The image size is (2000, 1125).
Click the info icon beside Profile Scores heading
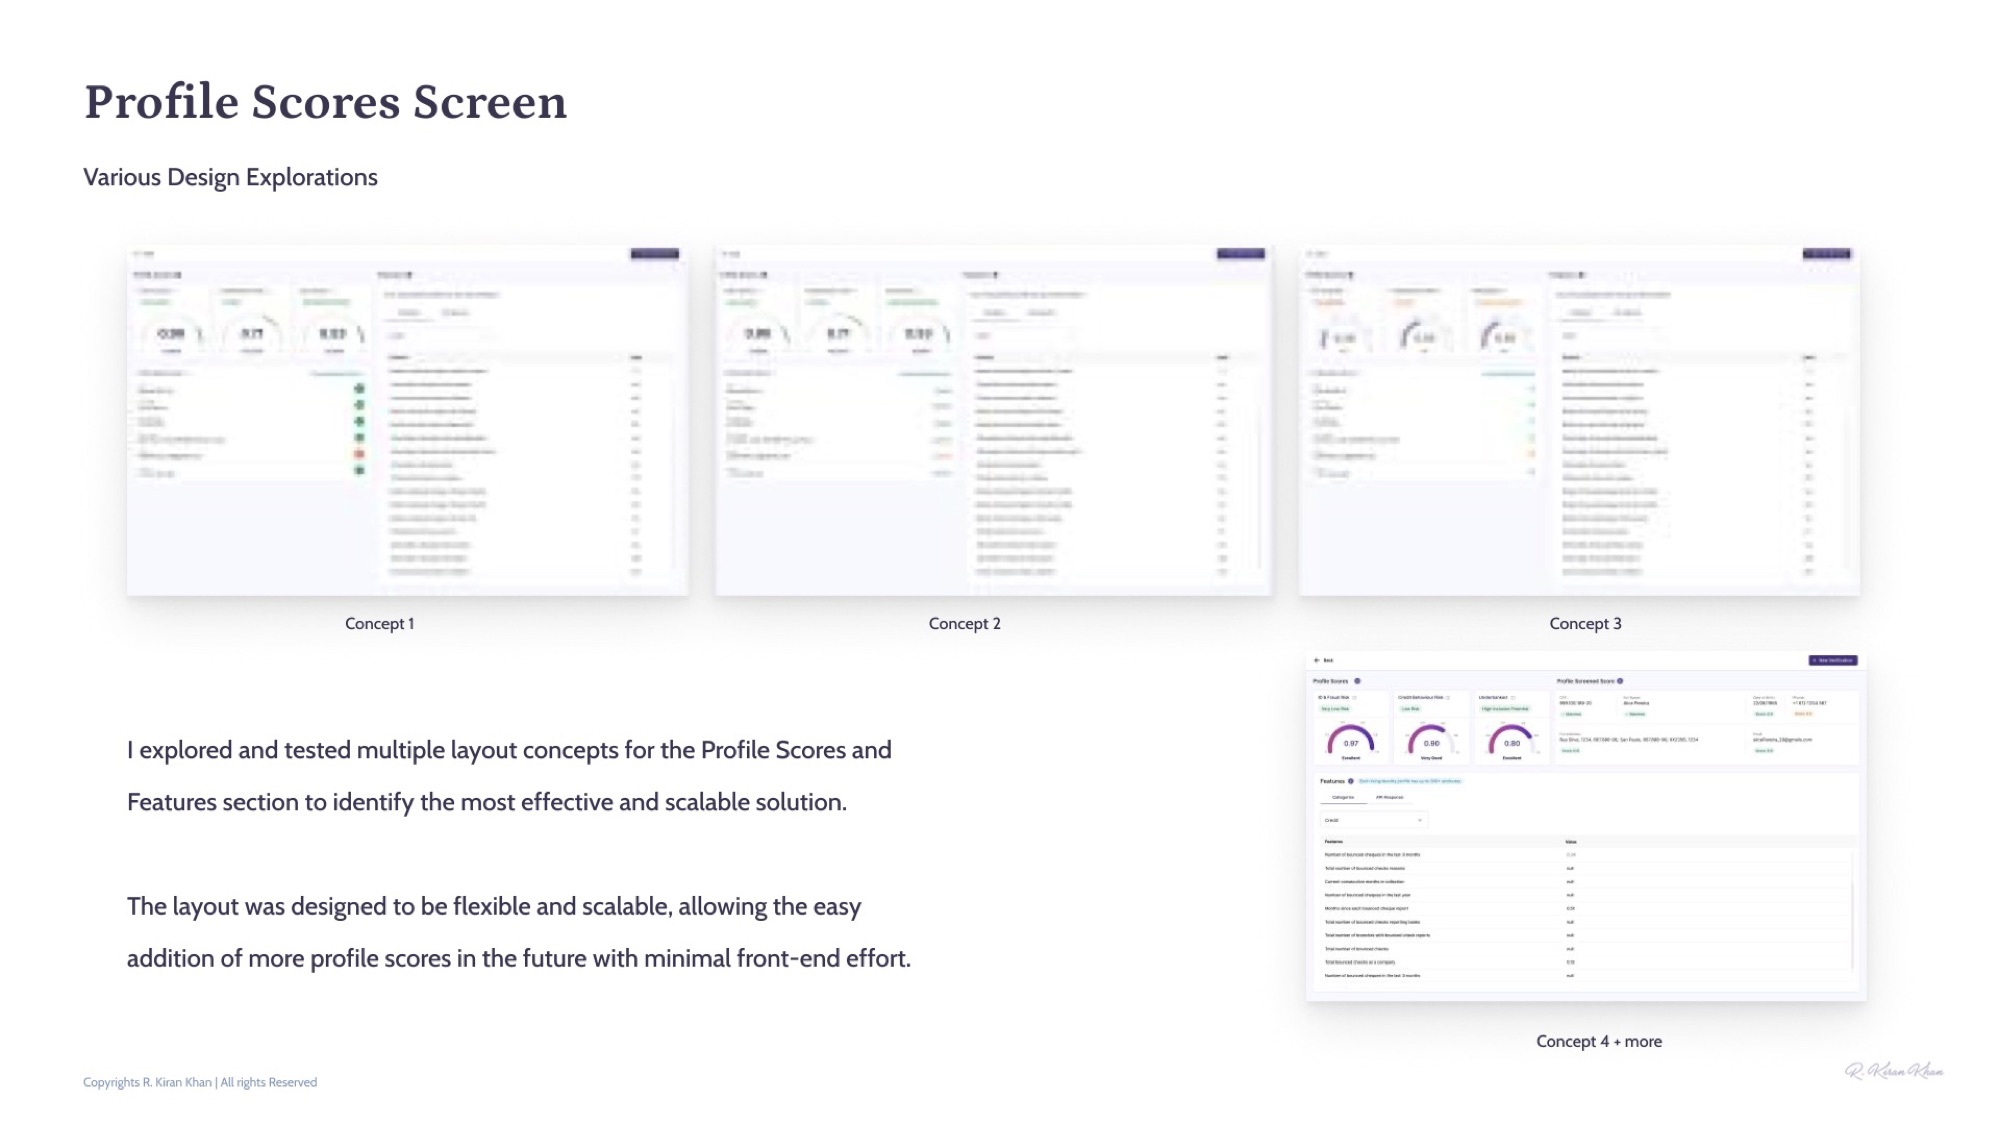pos(1357,681)
